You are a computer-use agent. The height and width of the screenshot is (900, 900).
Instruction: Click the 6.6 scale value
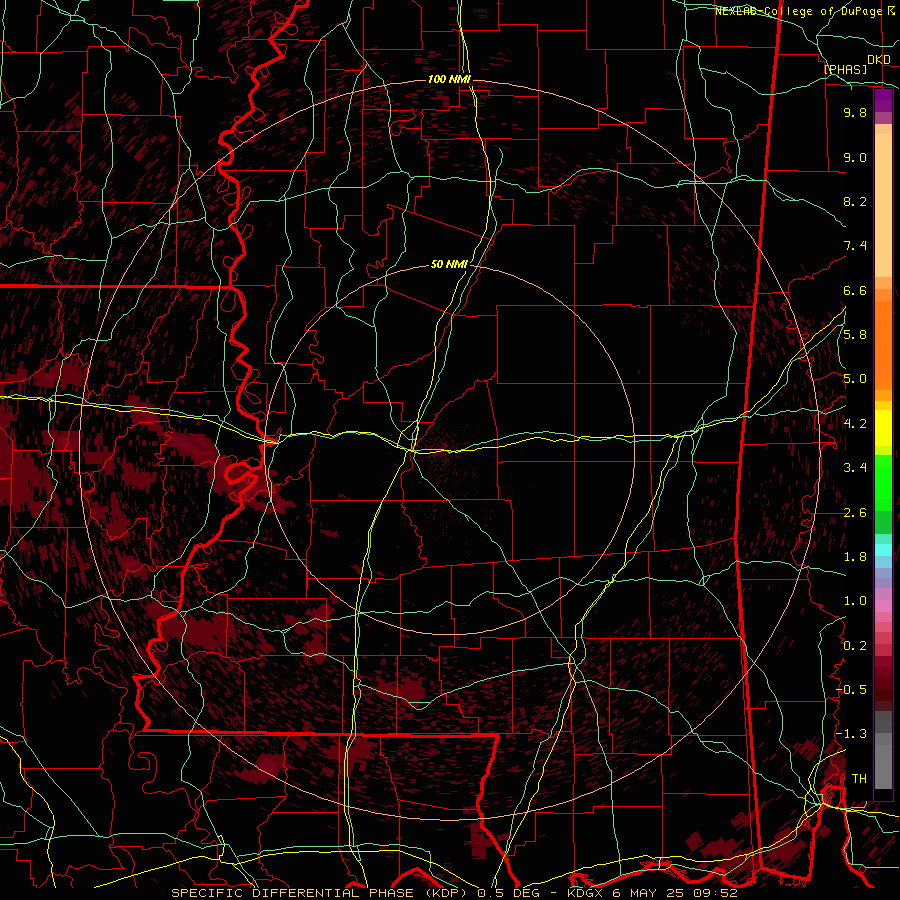click(855, 290)
